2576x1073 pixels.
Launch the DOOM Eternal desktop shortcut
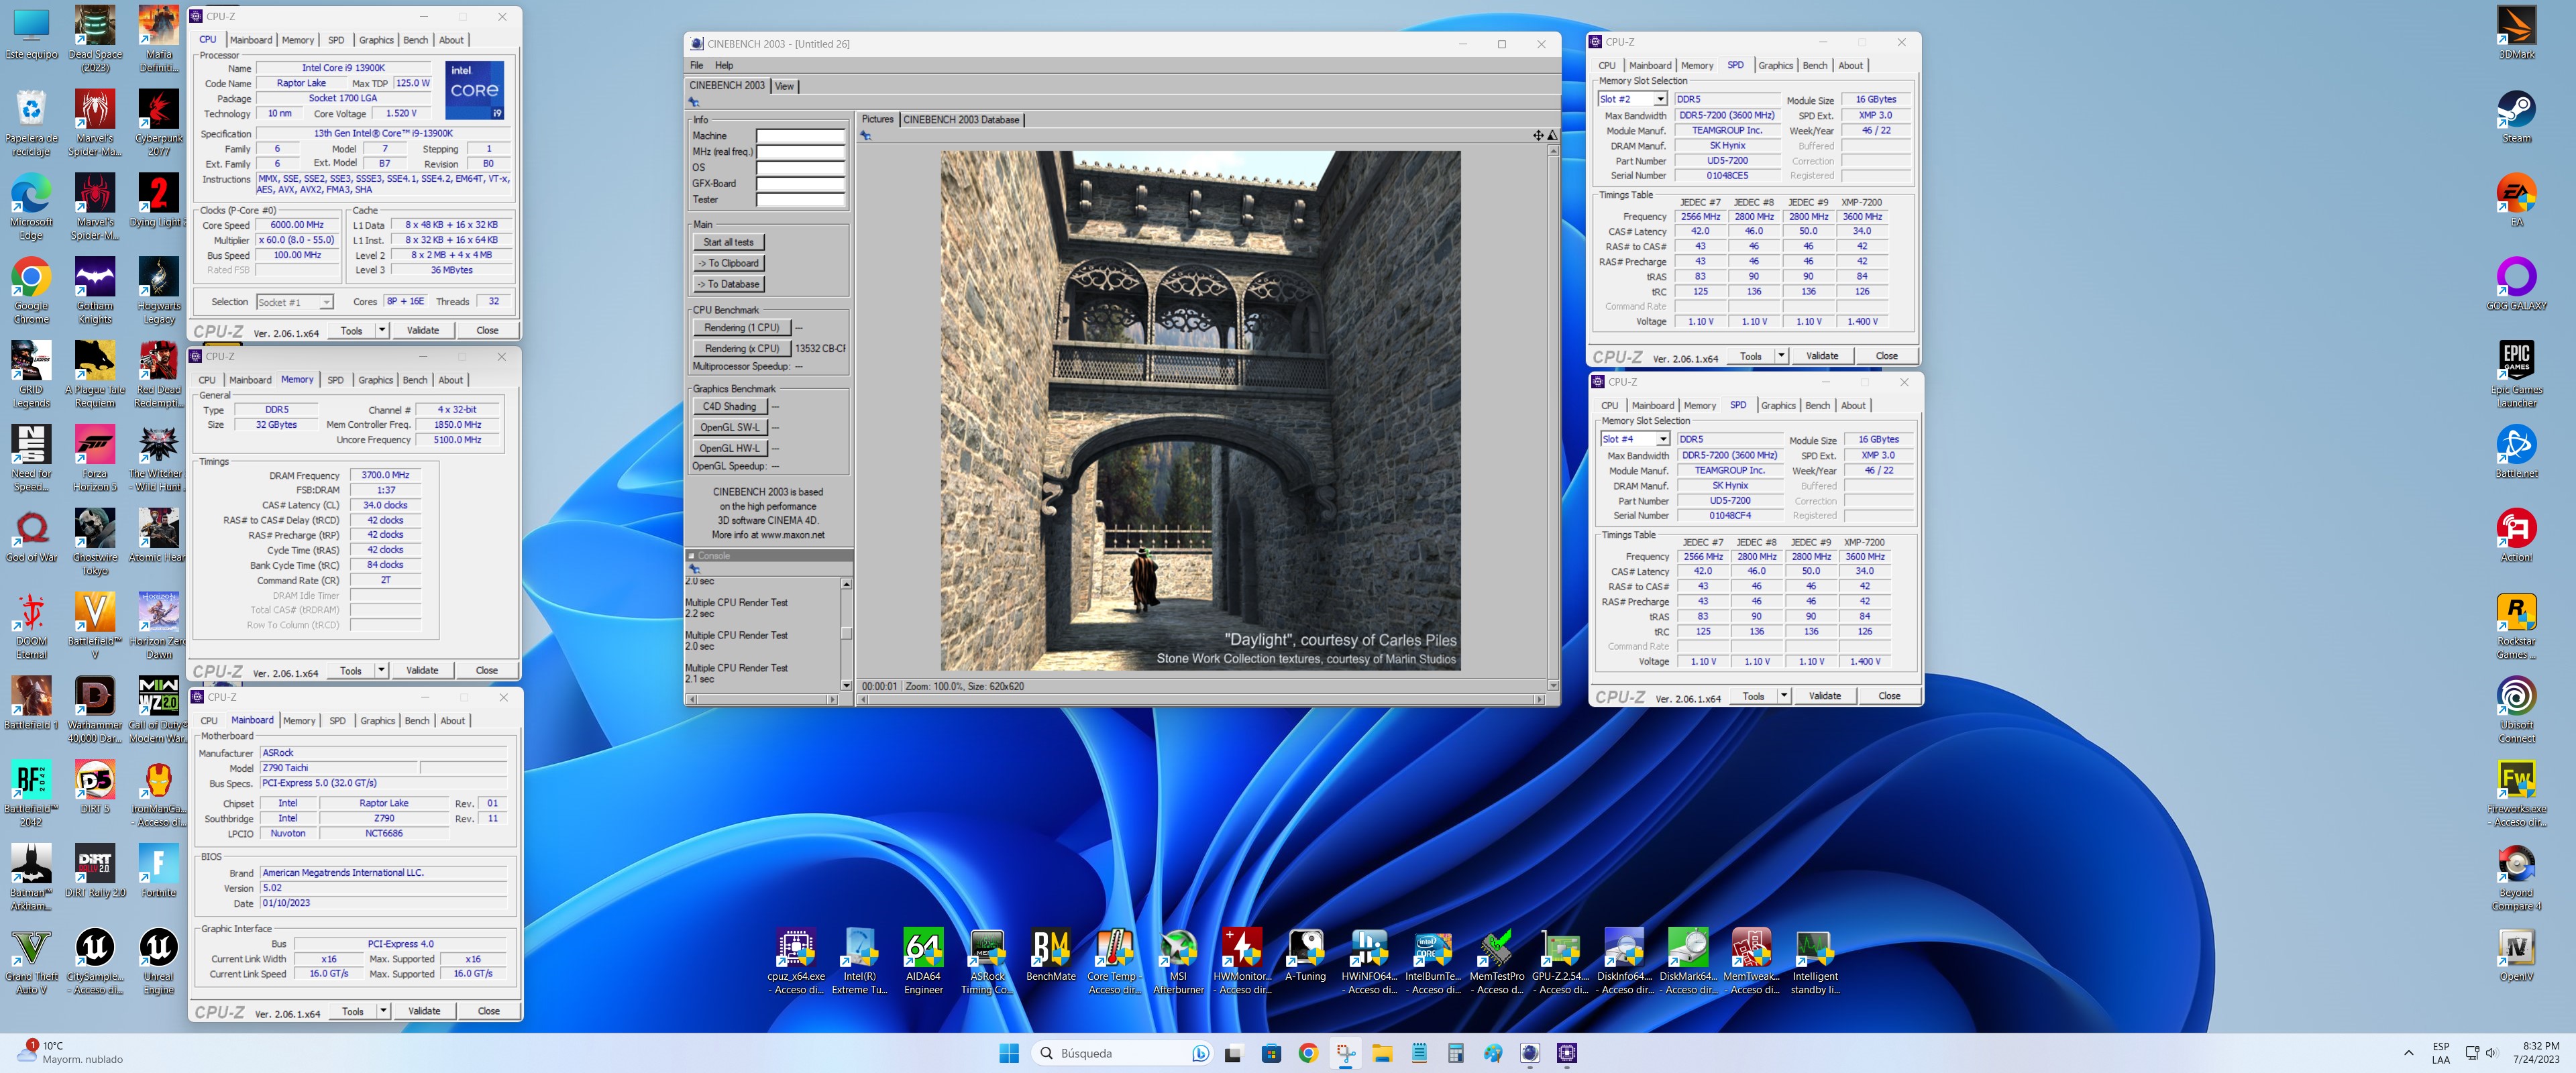point(31,625)
